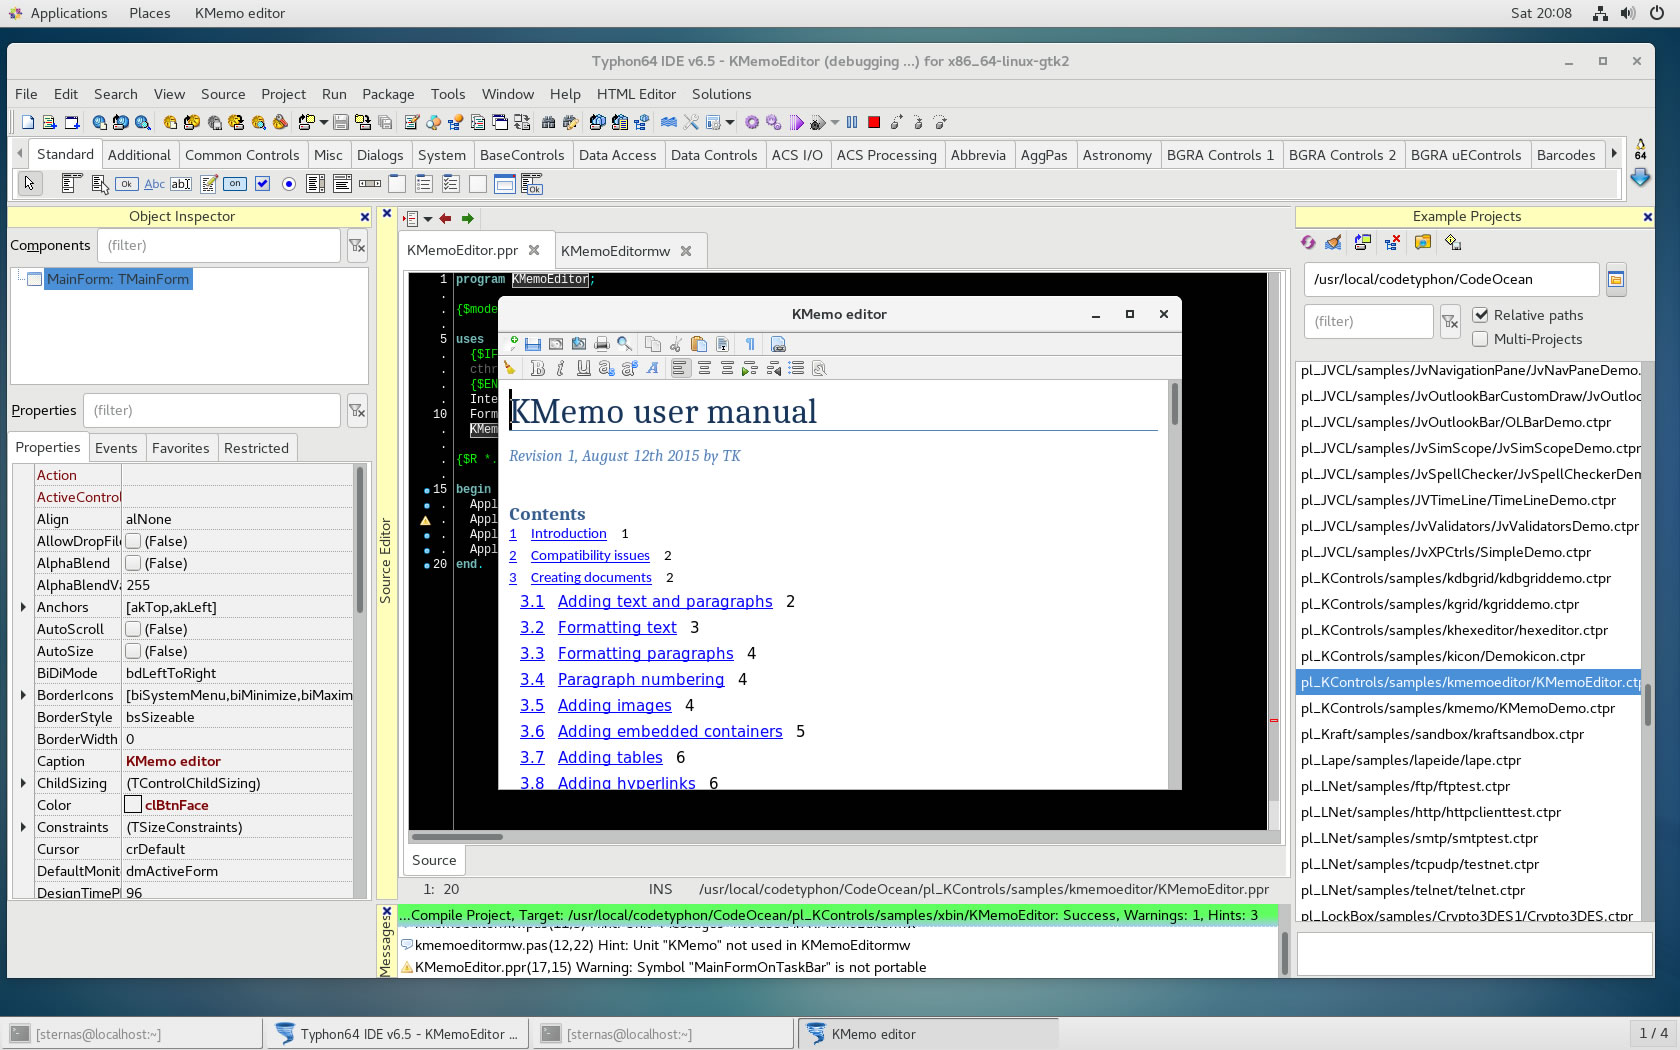Click the red Stop button in IDE toolbar
Viewport: 1680px width, 1050px height.
pyautogui.click(x=874, y=122)
